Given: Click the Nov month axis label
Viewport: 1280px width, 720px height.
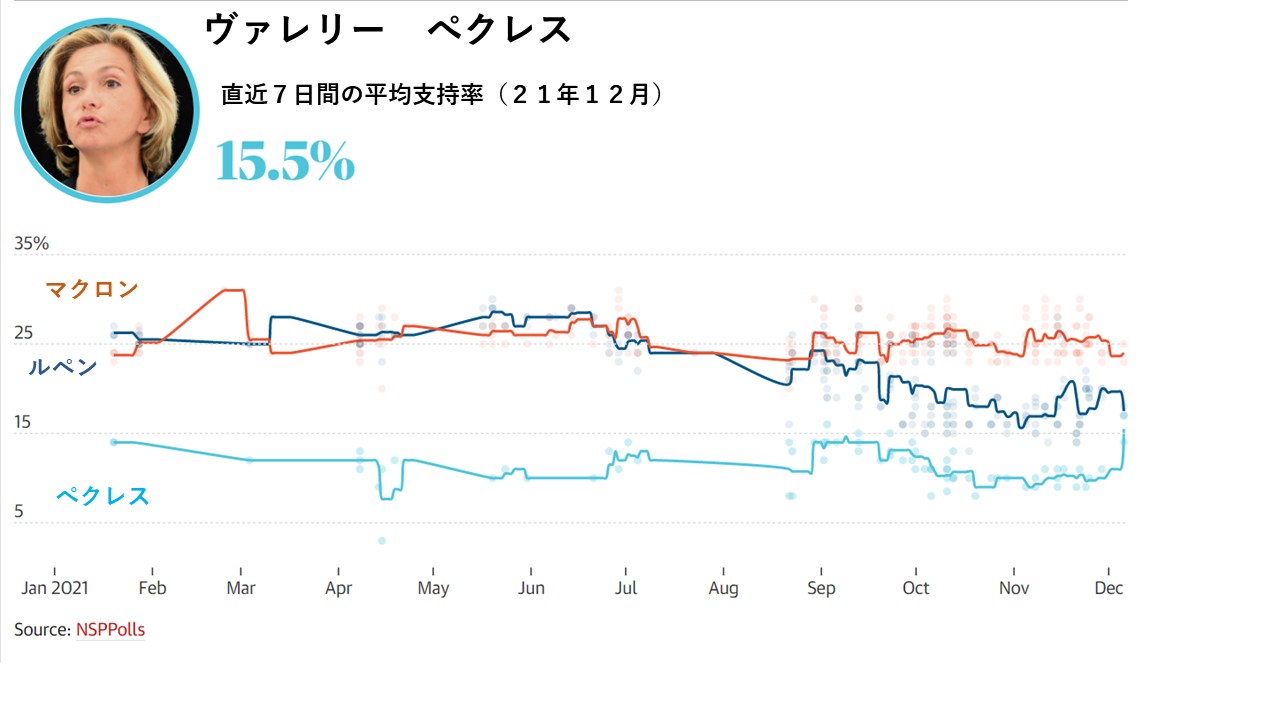Looking at the screenshot, I should tap(1014, 588).
